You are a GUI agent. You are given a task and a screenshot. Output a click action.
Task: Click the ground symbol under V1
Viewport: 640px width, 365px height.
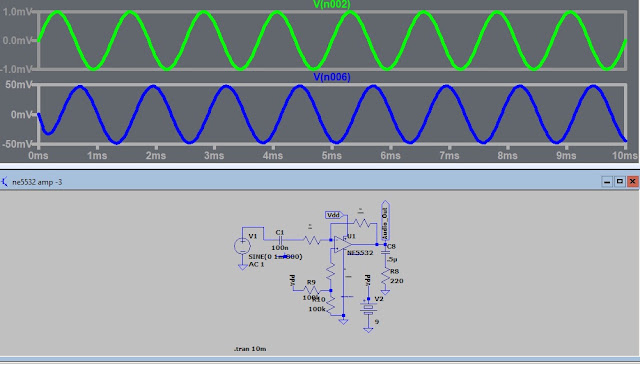(242, 267)
